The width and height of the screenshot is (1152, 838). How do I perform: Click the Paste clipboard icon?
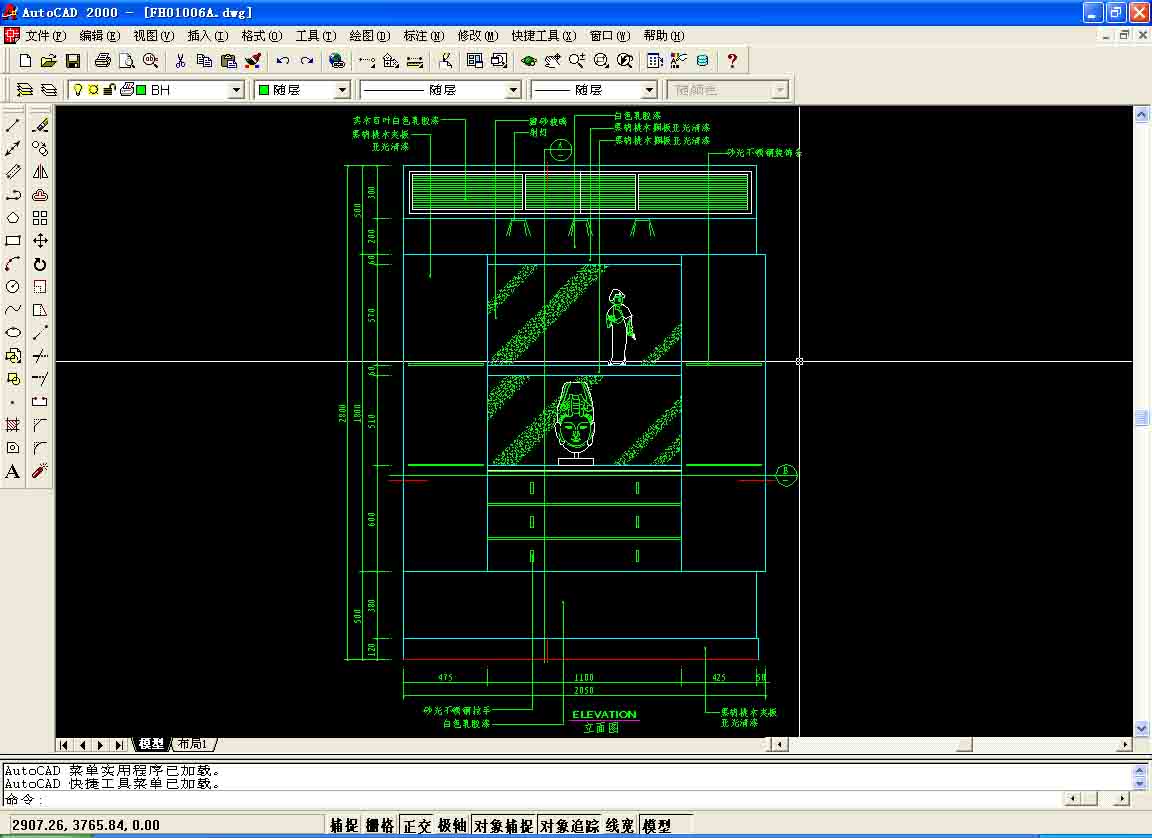(228, 61)
